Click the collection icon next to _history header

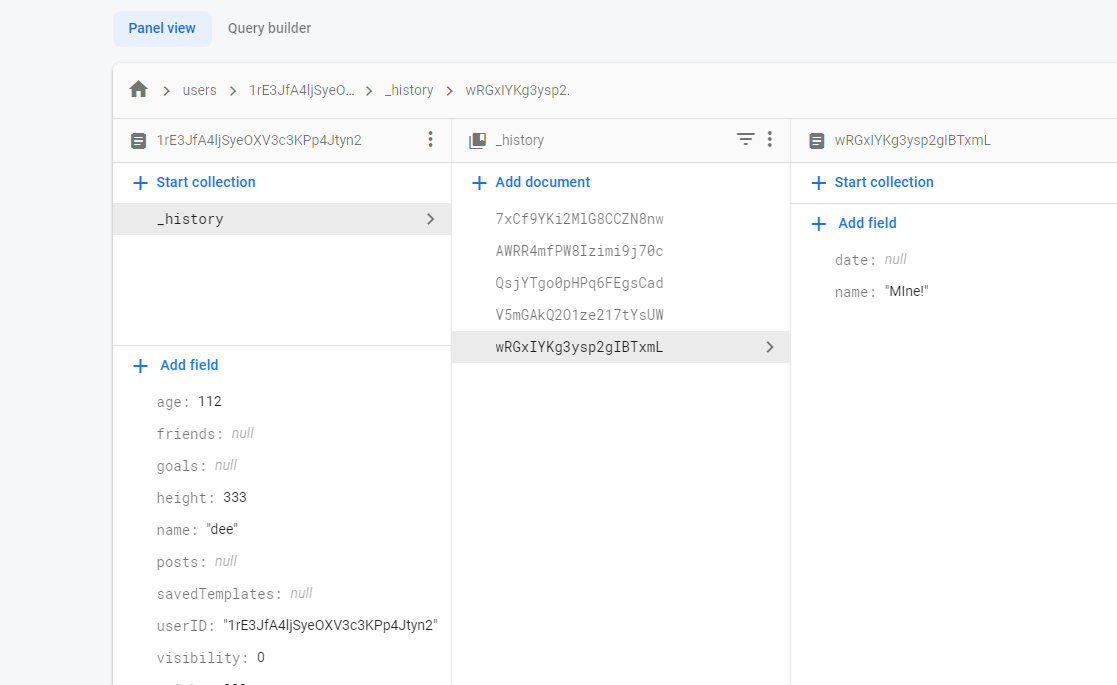point(477,140)
